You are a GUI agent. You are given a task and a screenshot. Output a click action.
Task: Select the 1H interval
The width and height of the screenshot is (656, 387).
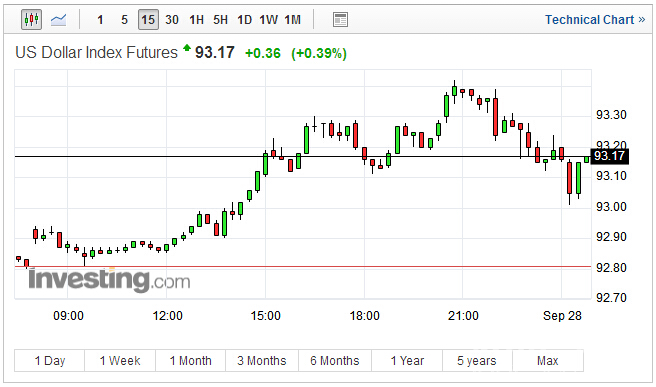(x=196, y=20)
